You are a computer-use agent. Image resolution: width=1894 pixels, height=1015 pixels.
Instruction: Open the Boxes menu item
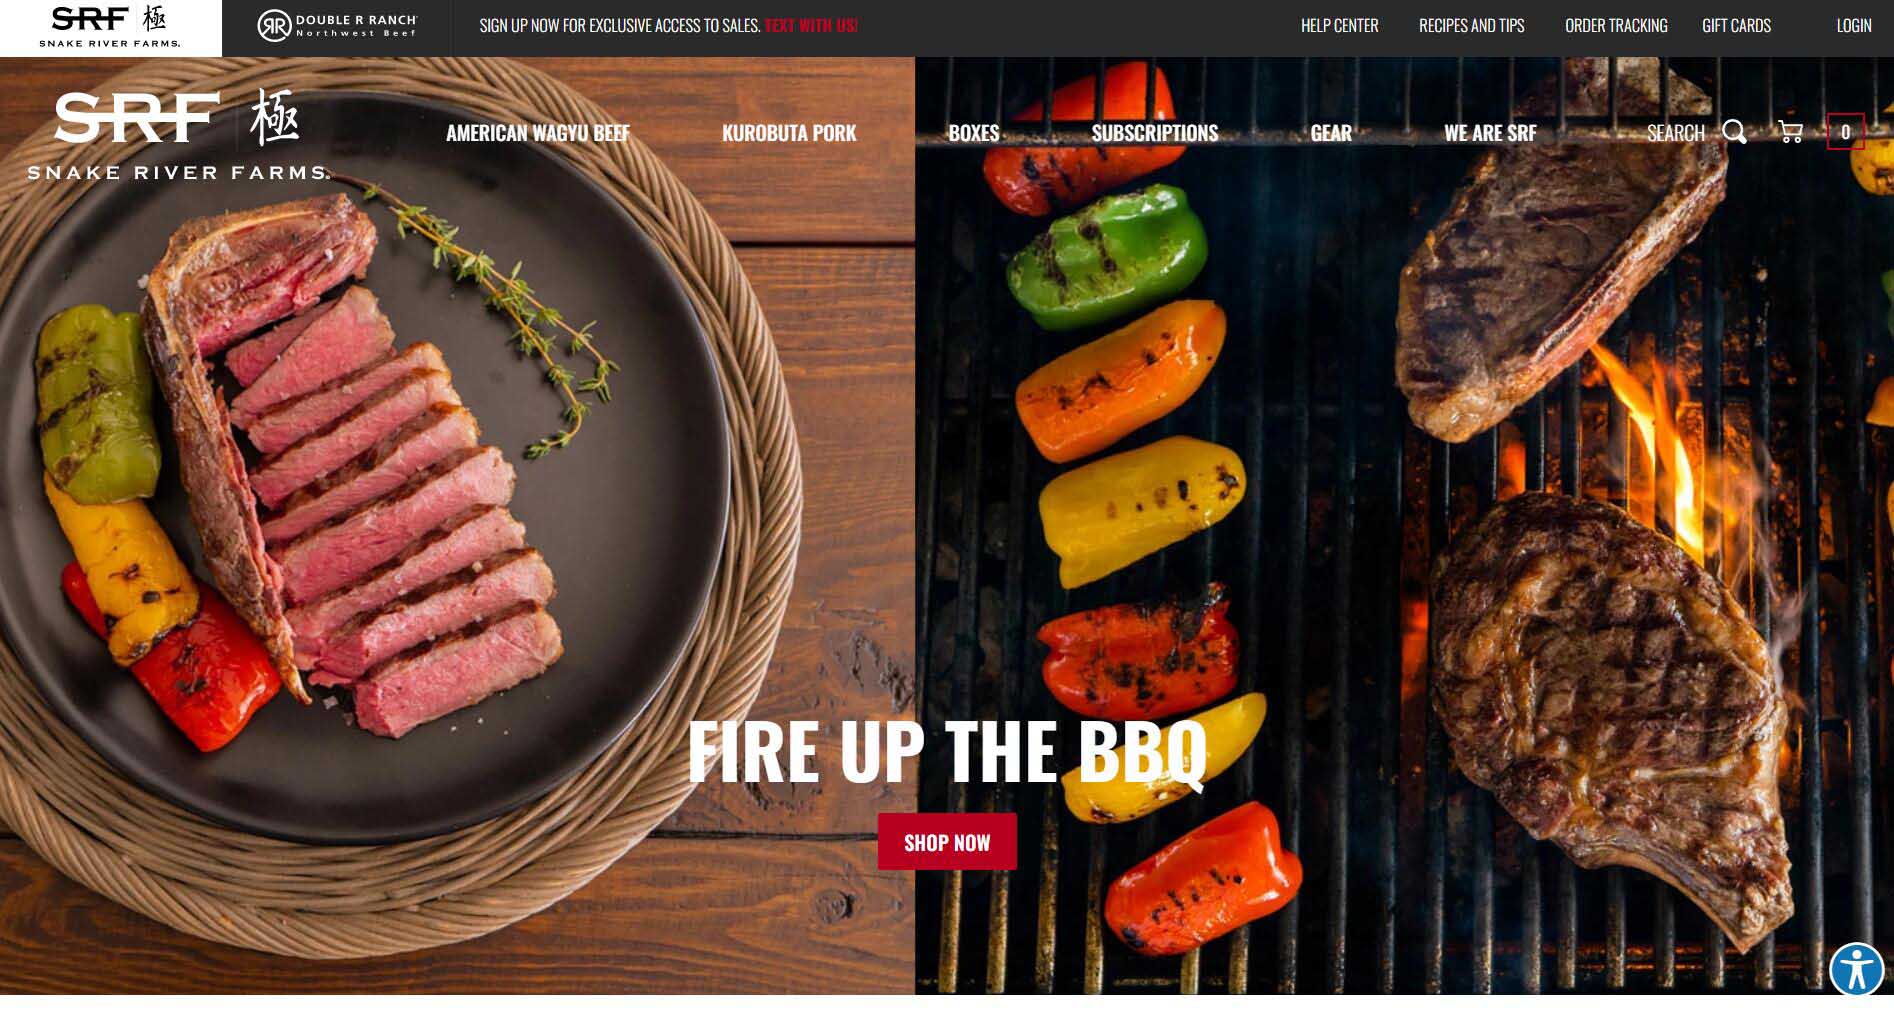point(973,133)
